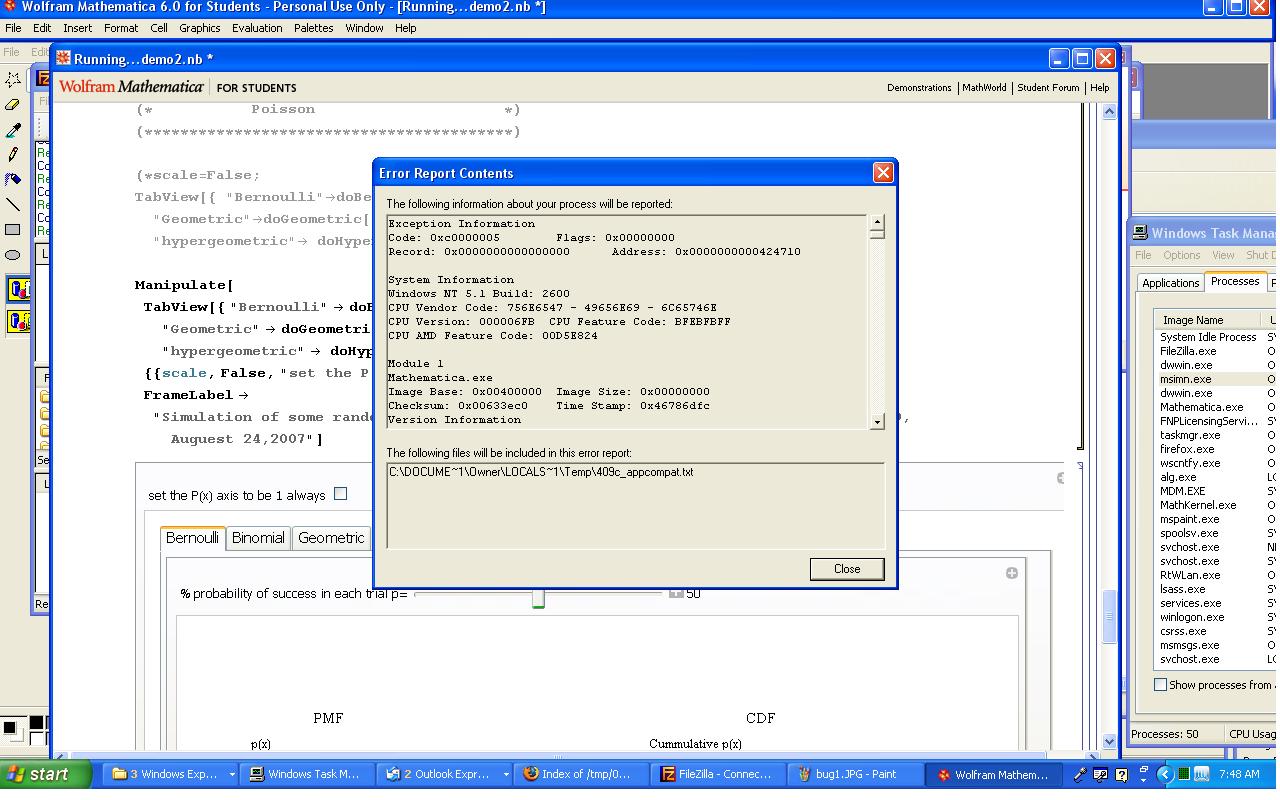The height and width of the screenshot is (800, 1280).
Task: Select the Eraser tool in Paint
Action: point(13,104)
